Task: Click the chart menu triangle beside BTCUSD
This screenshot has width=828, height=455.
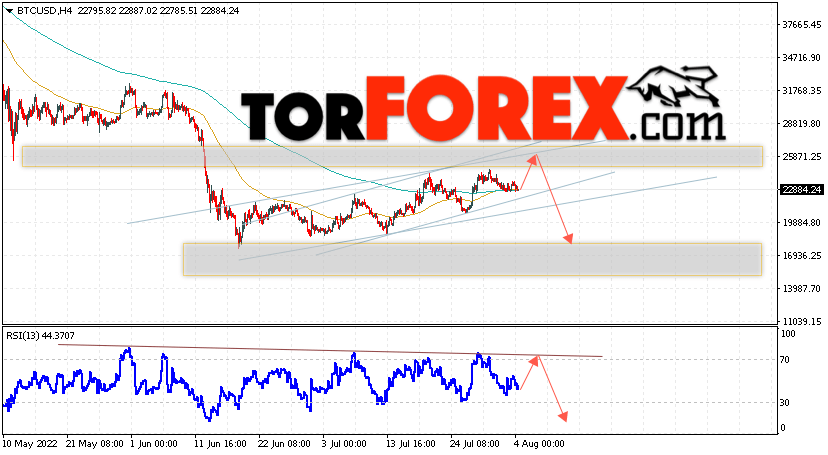Action: pyautogui.click(x=10, y=11)
